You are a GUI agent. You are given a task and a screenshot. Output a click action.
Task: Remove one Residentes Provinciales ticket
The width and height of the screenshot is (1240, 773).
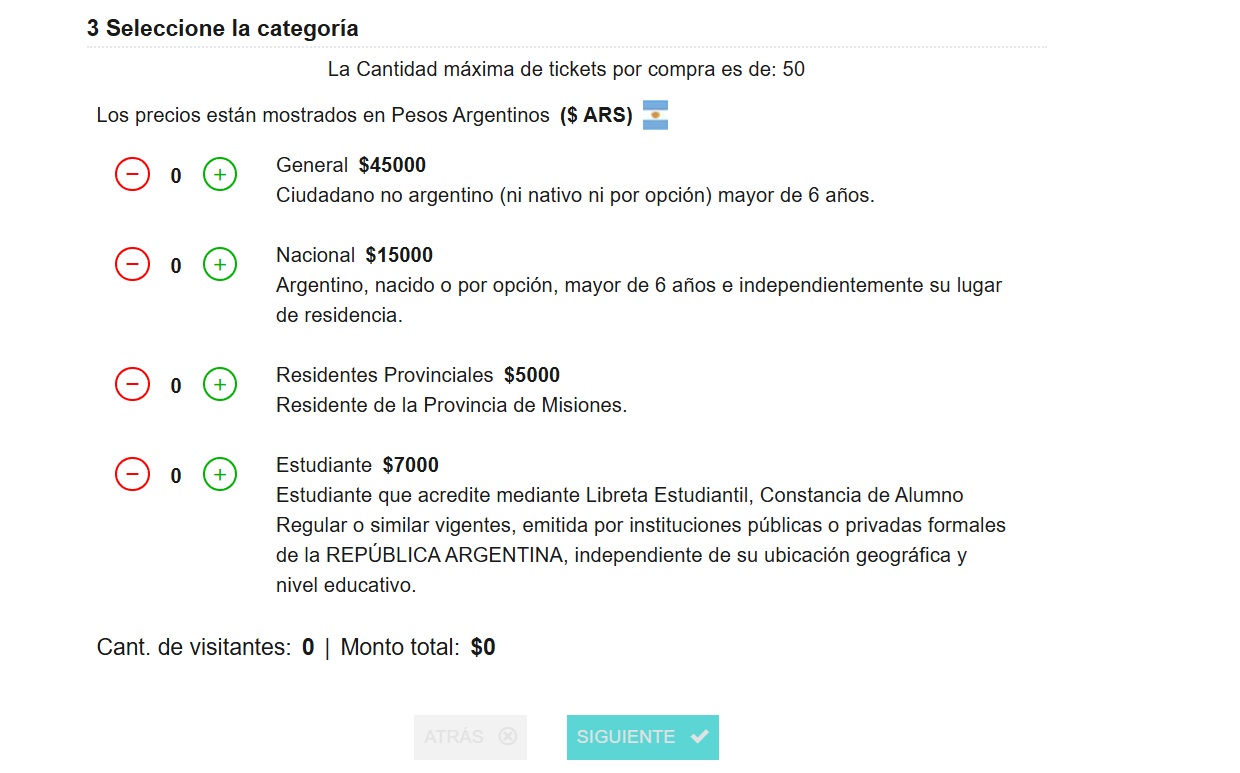click(x=132, y=384)
